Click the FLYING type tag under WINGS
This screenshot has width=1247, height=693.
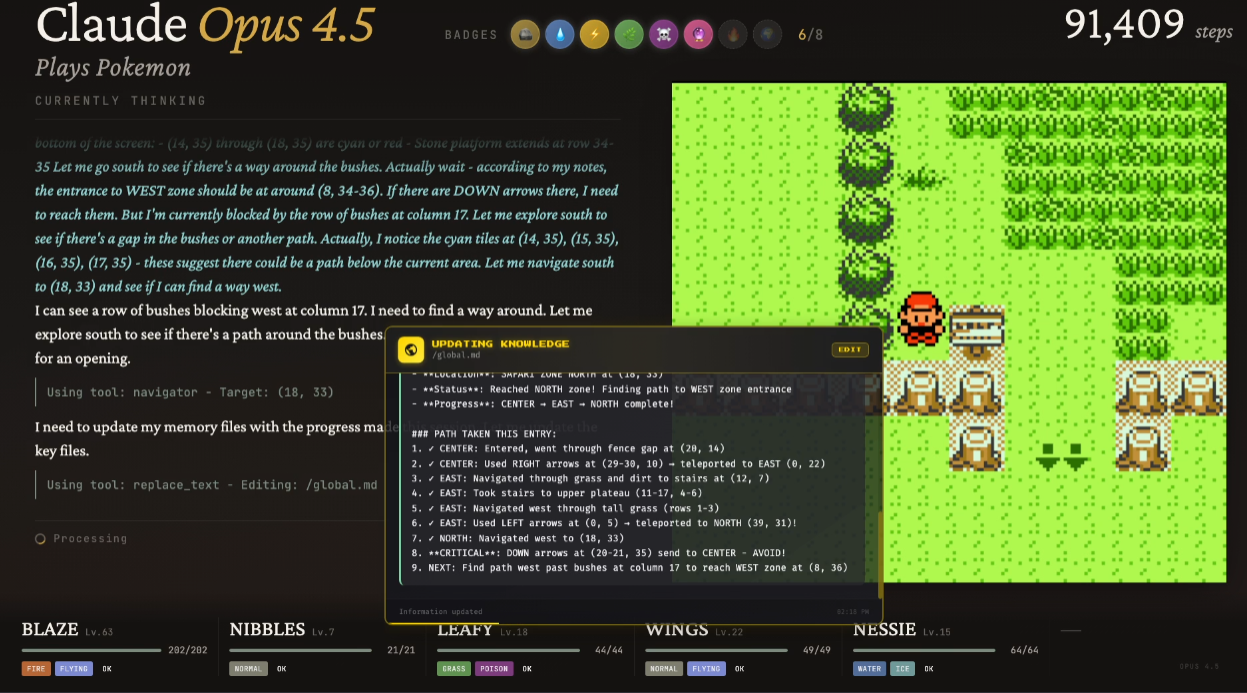(706, 668)
